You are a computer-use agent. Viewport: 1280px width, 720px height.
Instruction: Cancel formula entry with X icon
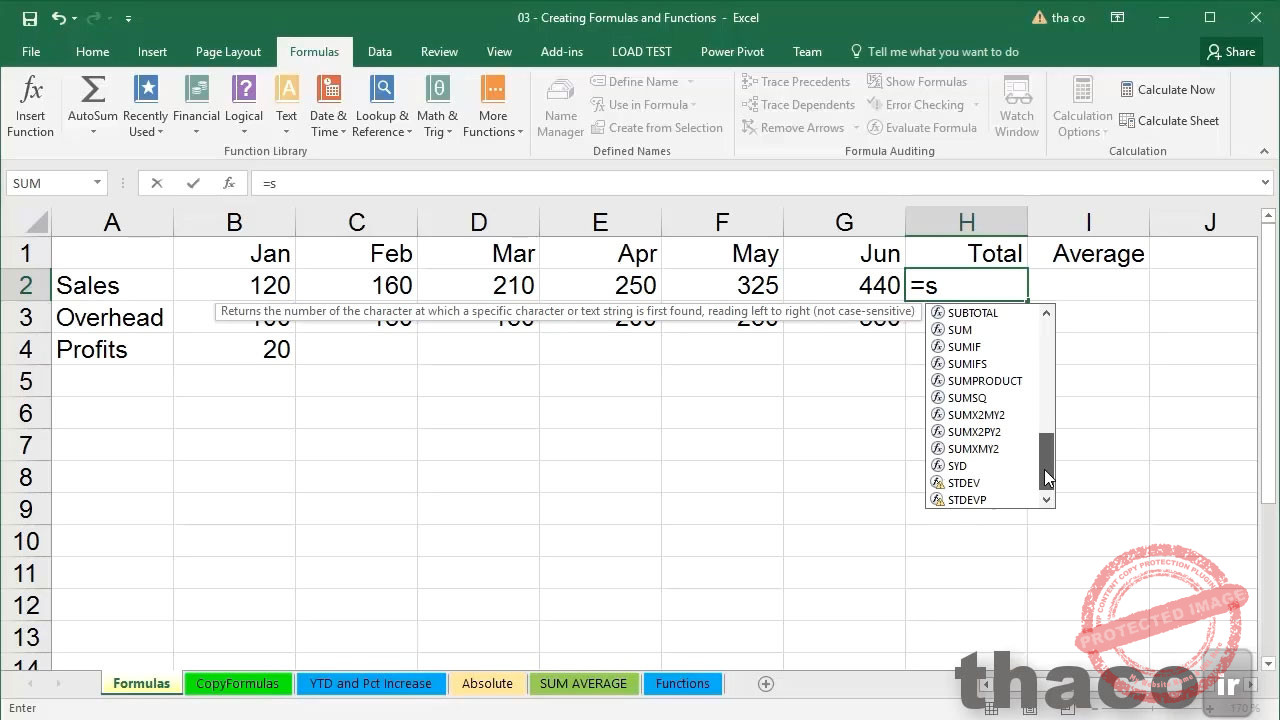(157, 183)
